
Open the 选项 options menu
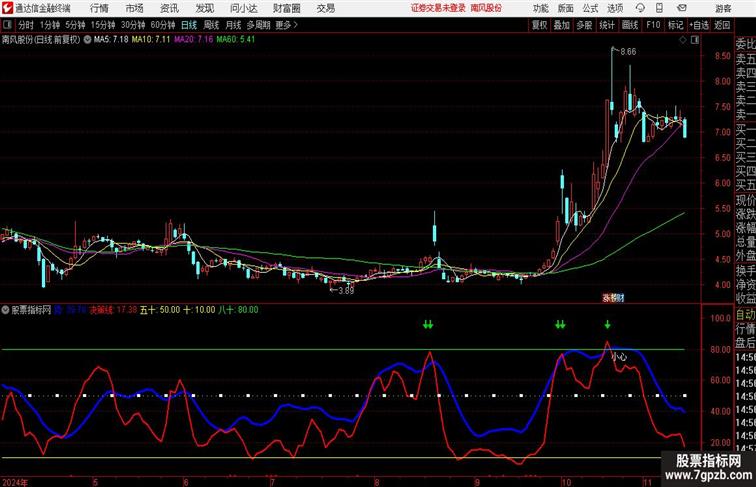pos(615,8)
